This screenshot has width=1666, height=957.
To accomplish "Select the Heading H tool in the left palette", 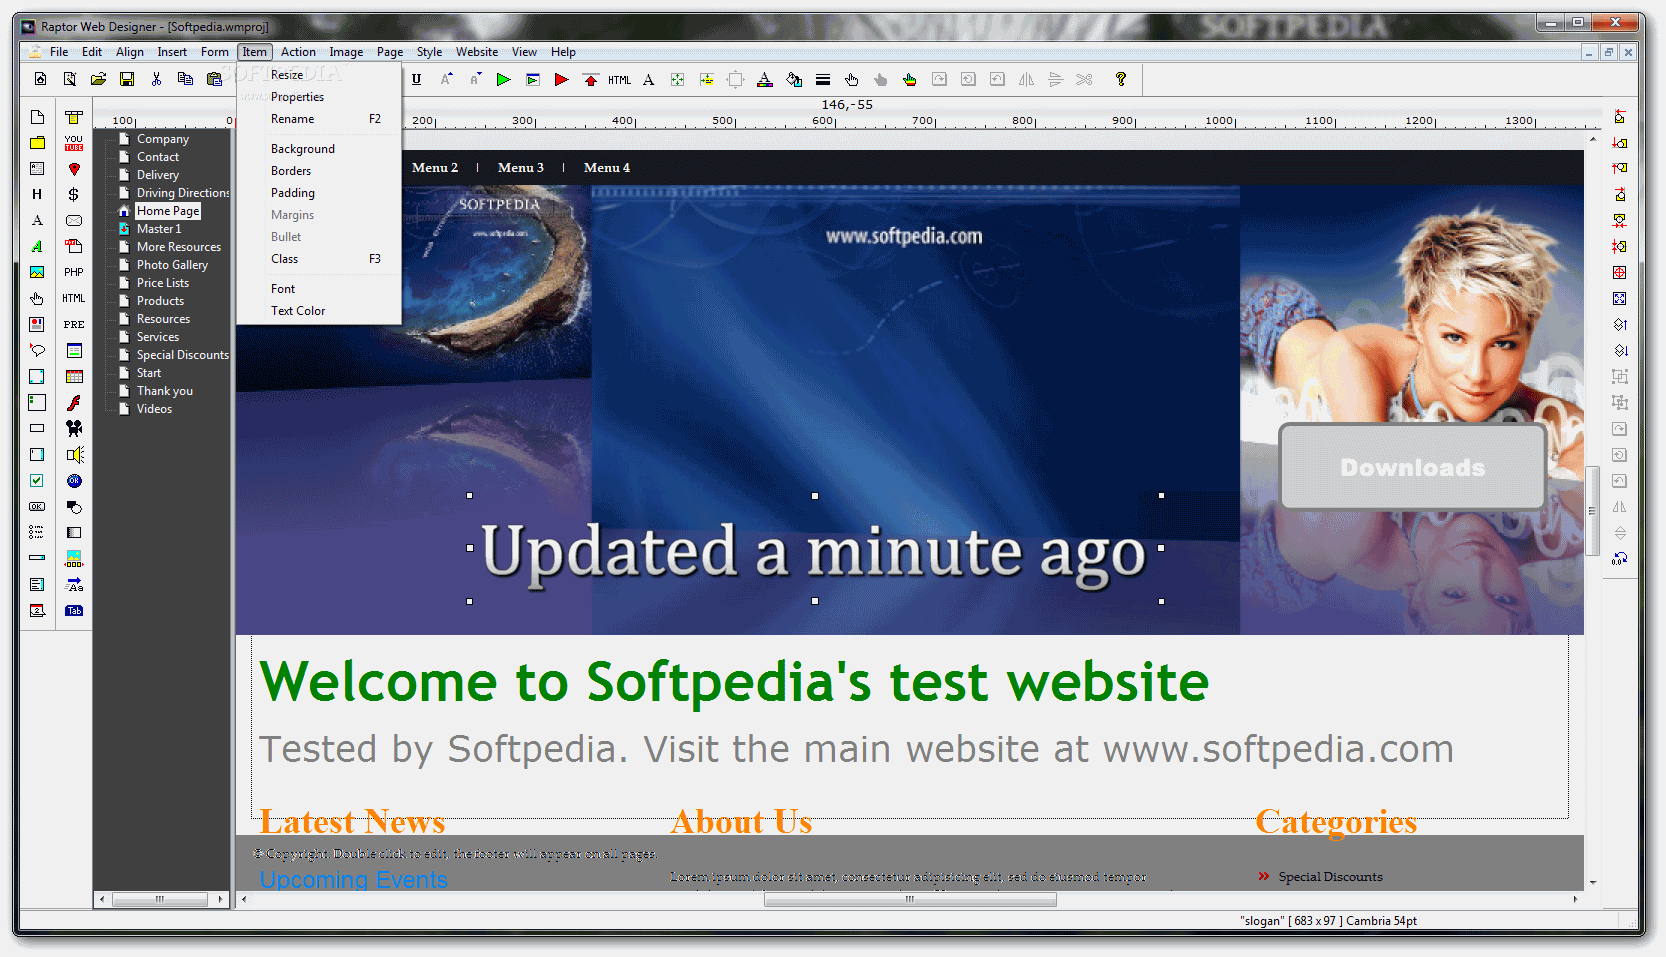I will coord(37,194).
